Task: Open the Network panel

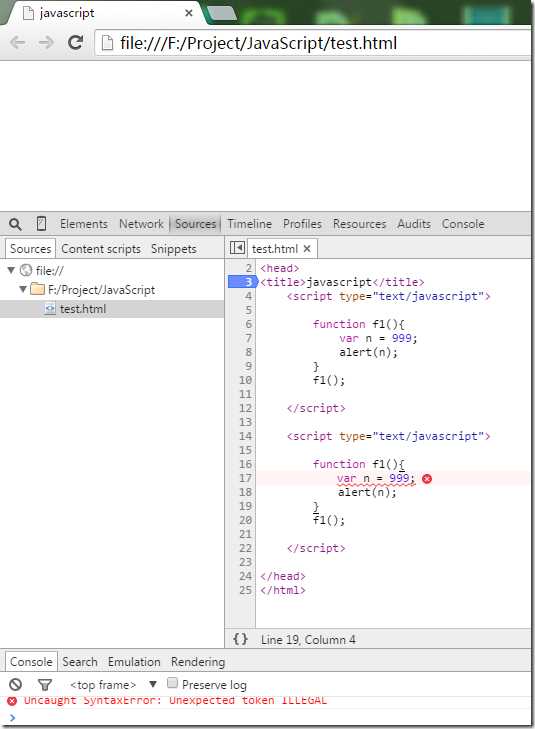Action: click(141, 224)
